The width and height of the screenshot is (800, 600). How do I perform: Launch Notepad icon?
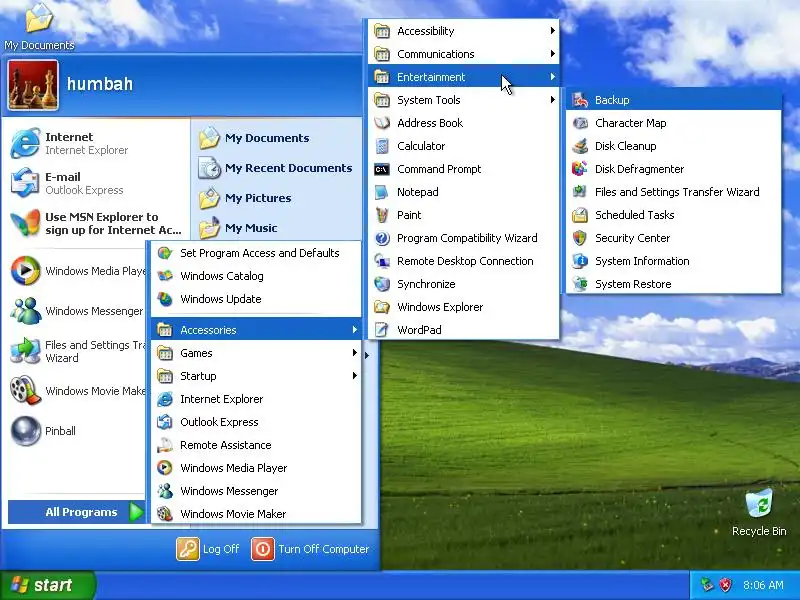[x=382, y=192]
